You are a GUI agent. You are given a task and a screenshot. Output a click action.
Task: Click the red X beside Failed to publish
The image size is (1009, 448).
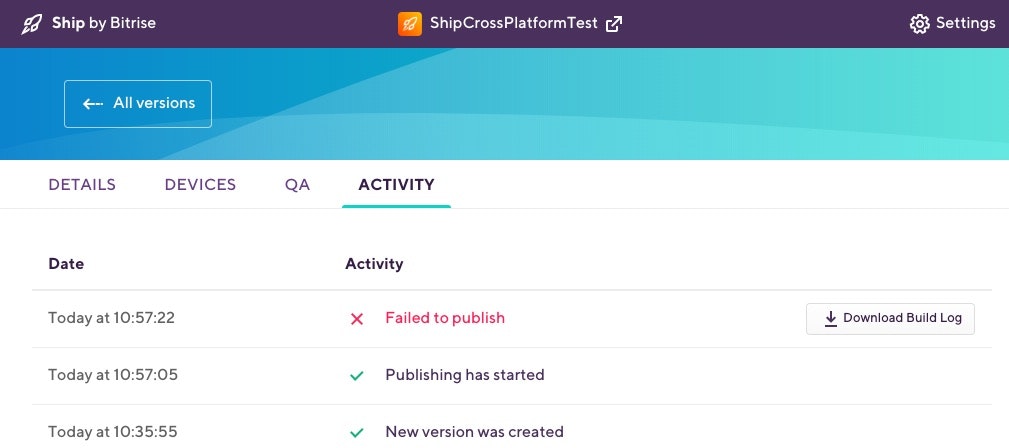tap(356, 319)
